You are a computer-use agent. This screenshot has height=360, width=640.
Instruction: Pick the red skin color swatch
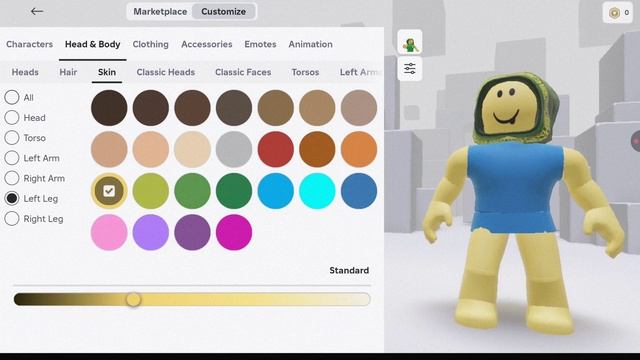[x=276, y=149]
